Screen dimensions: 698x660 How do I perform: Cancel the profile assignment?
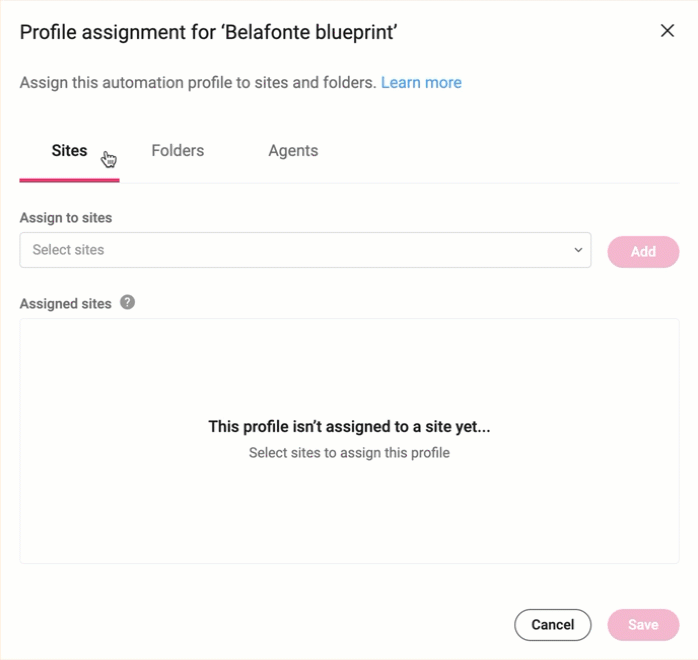[x=552, y=625]
